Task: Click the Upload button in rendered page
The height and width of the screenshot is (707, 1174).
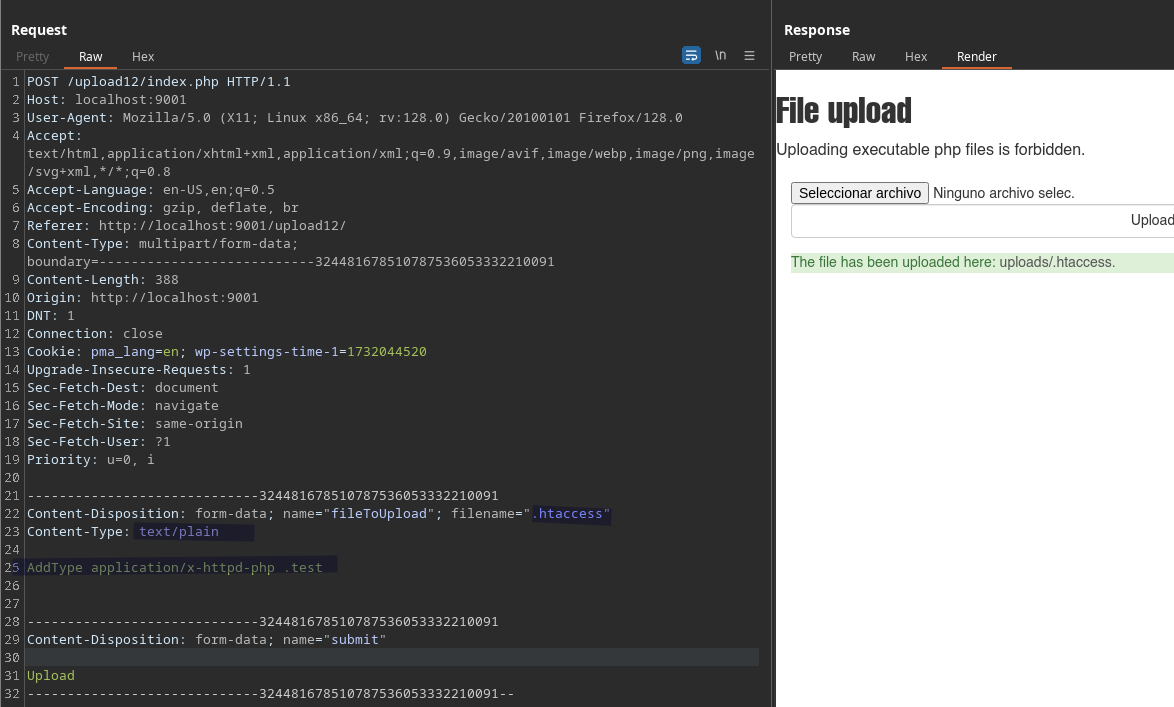Action: click(x=982, y=220)
